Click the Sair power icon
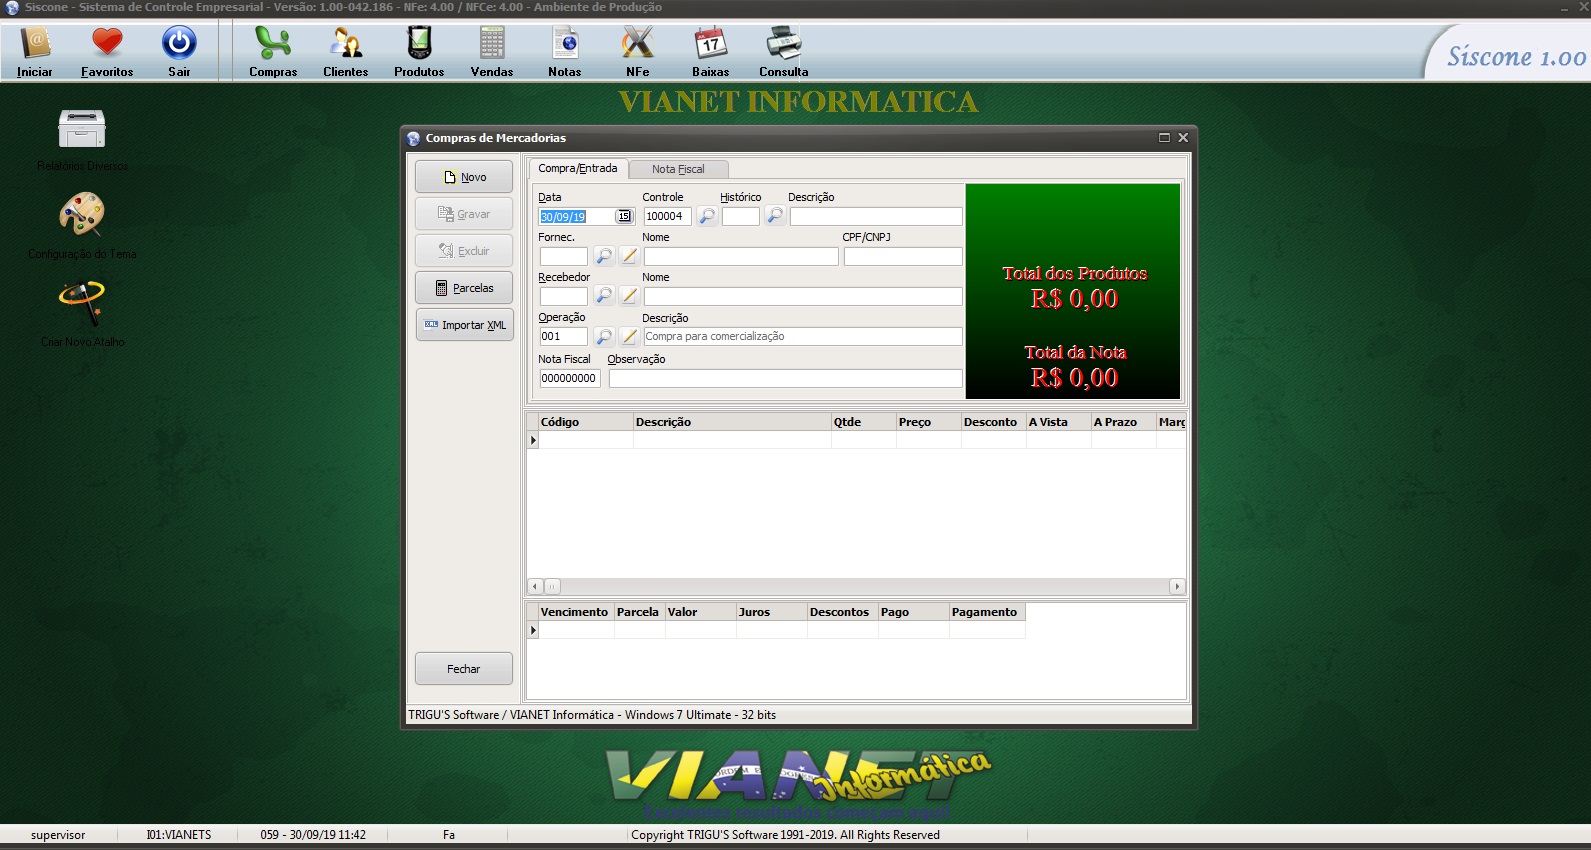Image resolution: width=1591 pixels, height=850 pixels. tap(179, 51)
